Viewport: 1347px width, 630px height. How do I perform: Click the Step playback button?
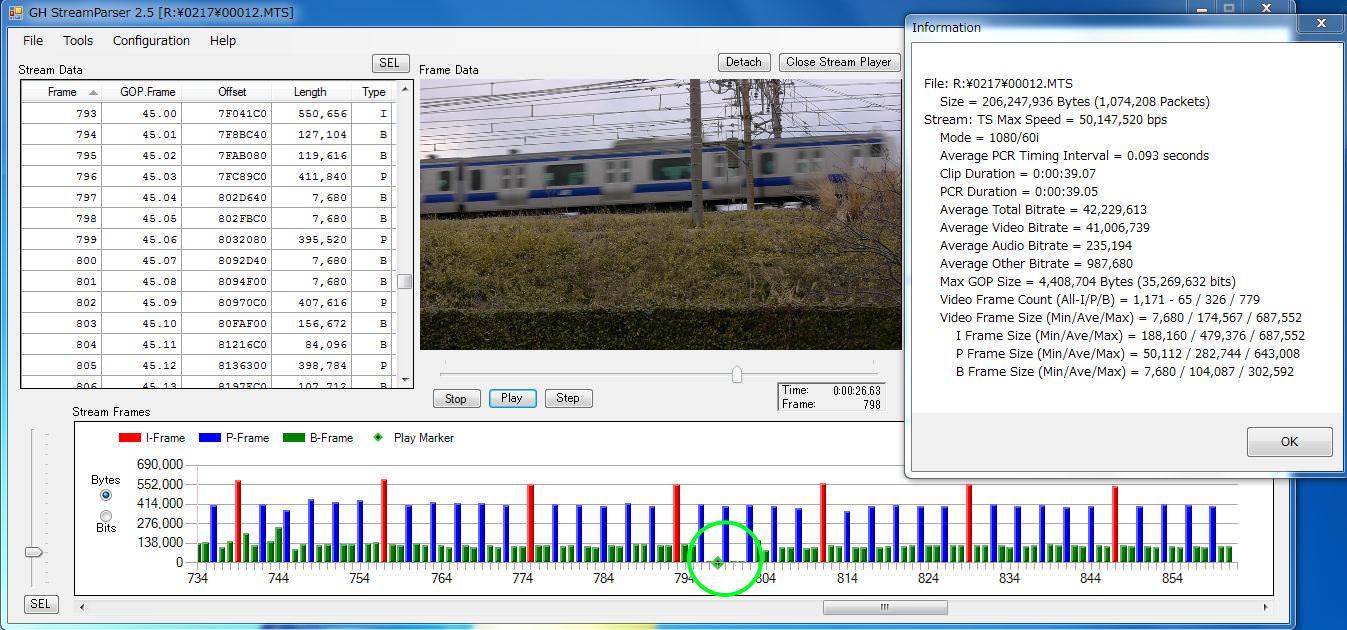(568, 398)
